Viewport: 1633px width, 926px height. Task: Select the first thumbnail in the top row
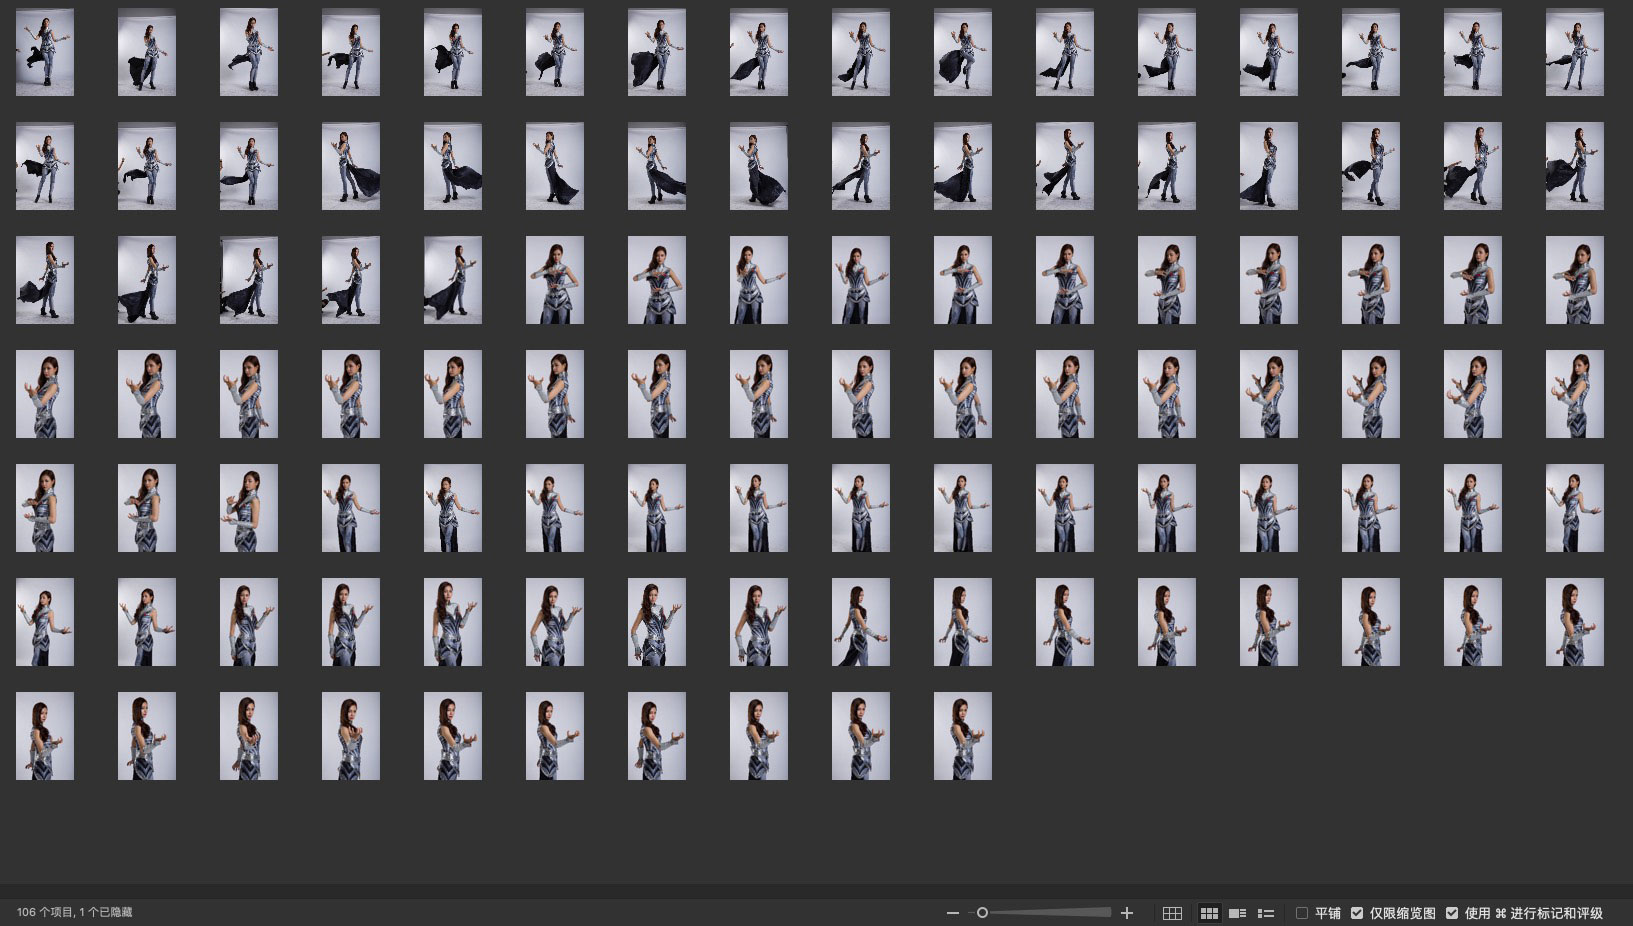(45, 52)
